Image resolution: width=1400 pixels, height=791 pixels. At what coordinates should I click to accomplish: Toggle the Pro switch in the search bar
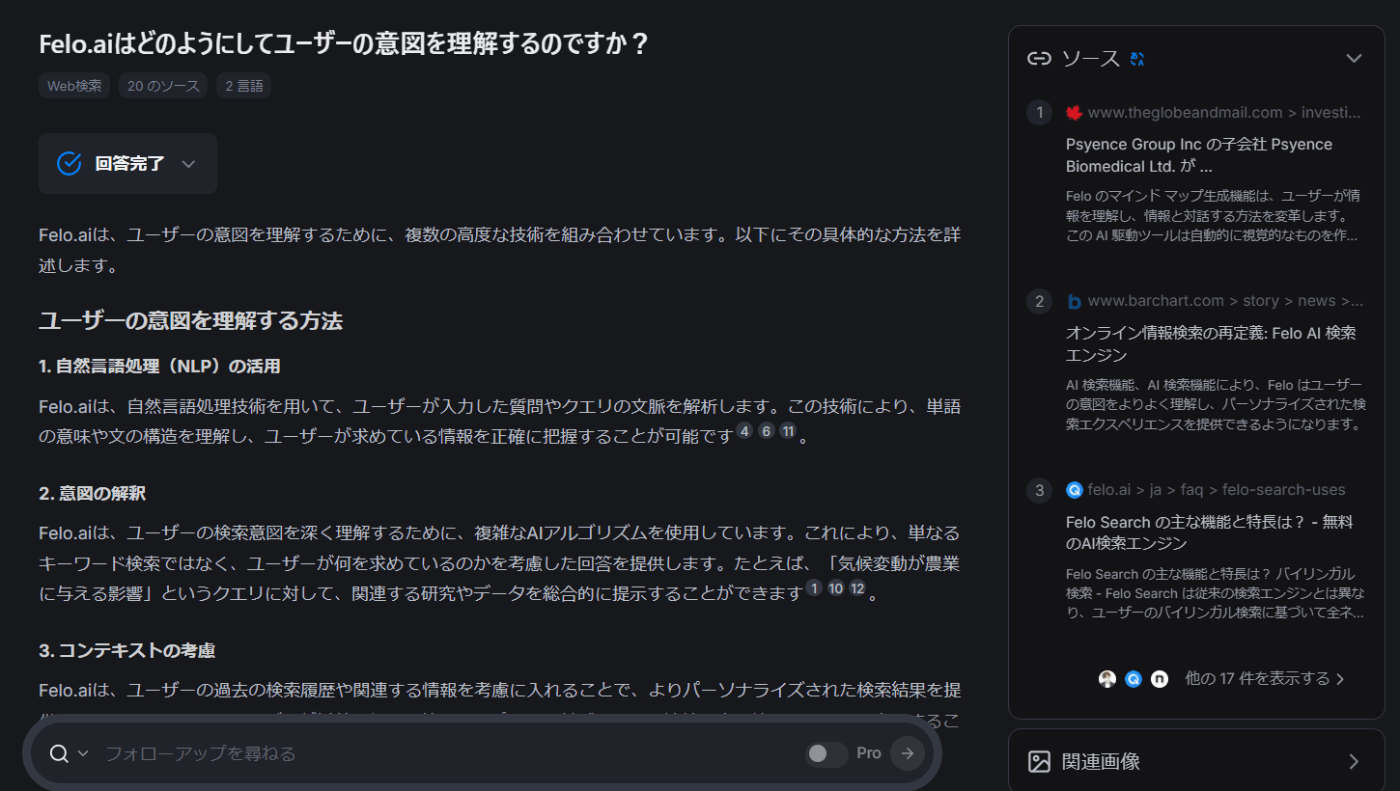827,753
